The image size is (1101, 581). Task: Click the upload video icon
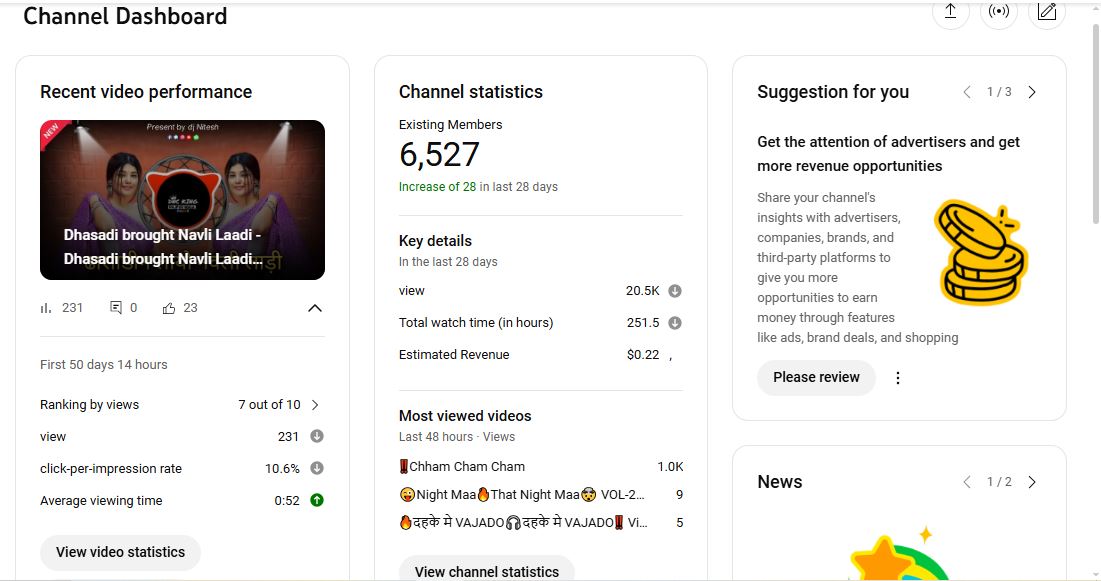pos(950,12)
